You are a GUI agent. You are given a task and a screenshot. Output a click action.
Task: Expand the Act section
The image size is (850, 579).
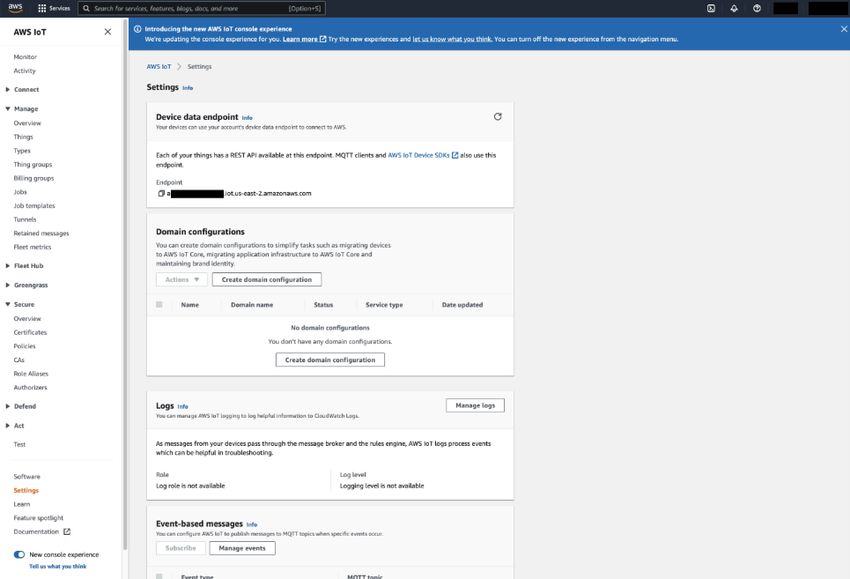click(8, 426)
